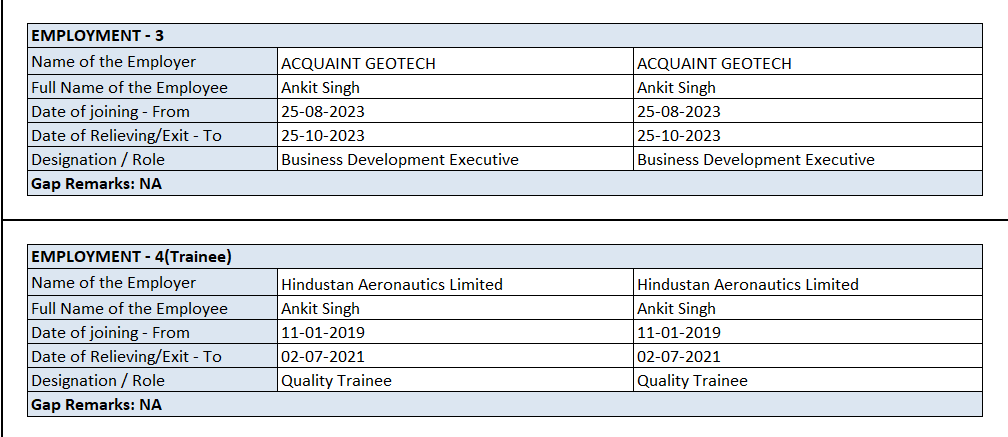
Task: Click Name of the Employer label under Employment 3
Action: 114,62
